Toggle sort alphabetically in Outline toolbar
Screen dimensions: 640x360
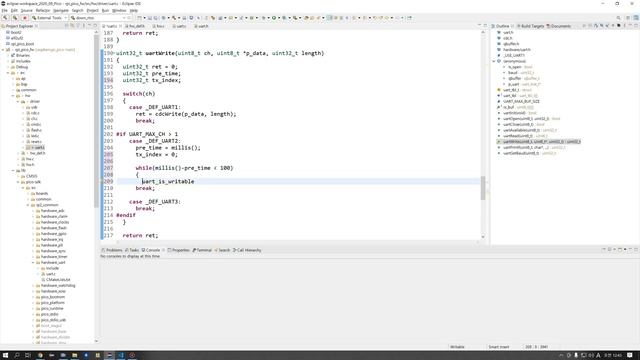(596, 26)
